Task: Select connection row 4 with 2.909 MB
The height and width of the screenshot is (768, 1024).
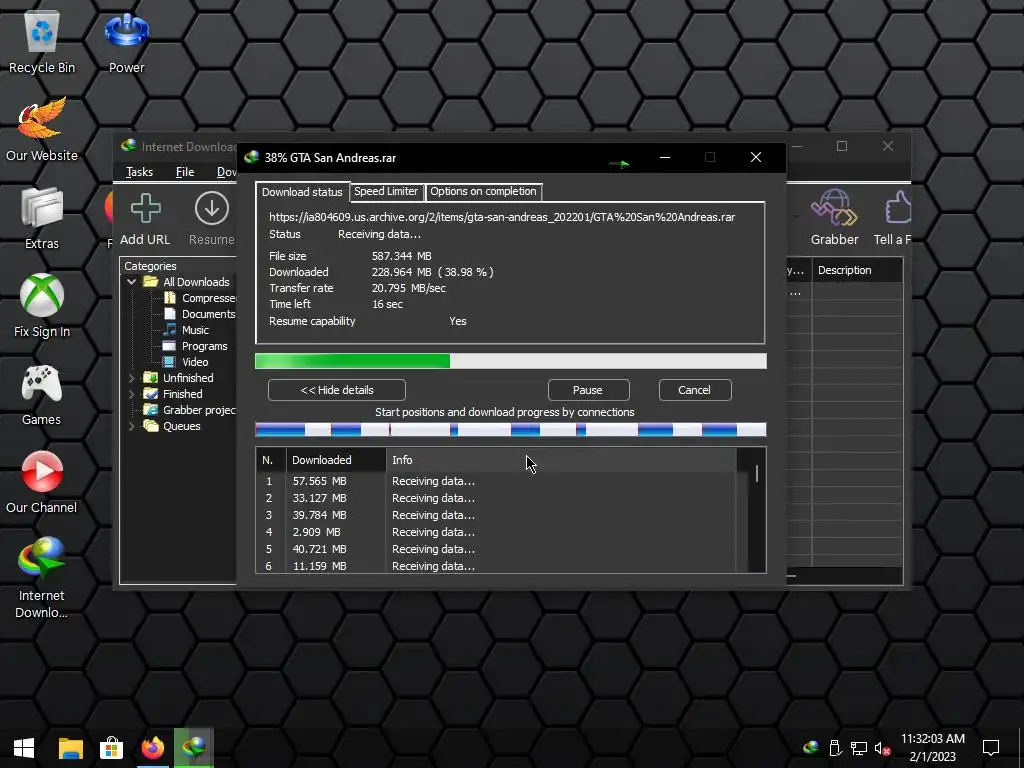Action: pyautogui.click(x=496, y=532)
